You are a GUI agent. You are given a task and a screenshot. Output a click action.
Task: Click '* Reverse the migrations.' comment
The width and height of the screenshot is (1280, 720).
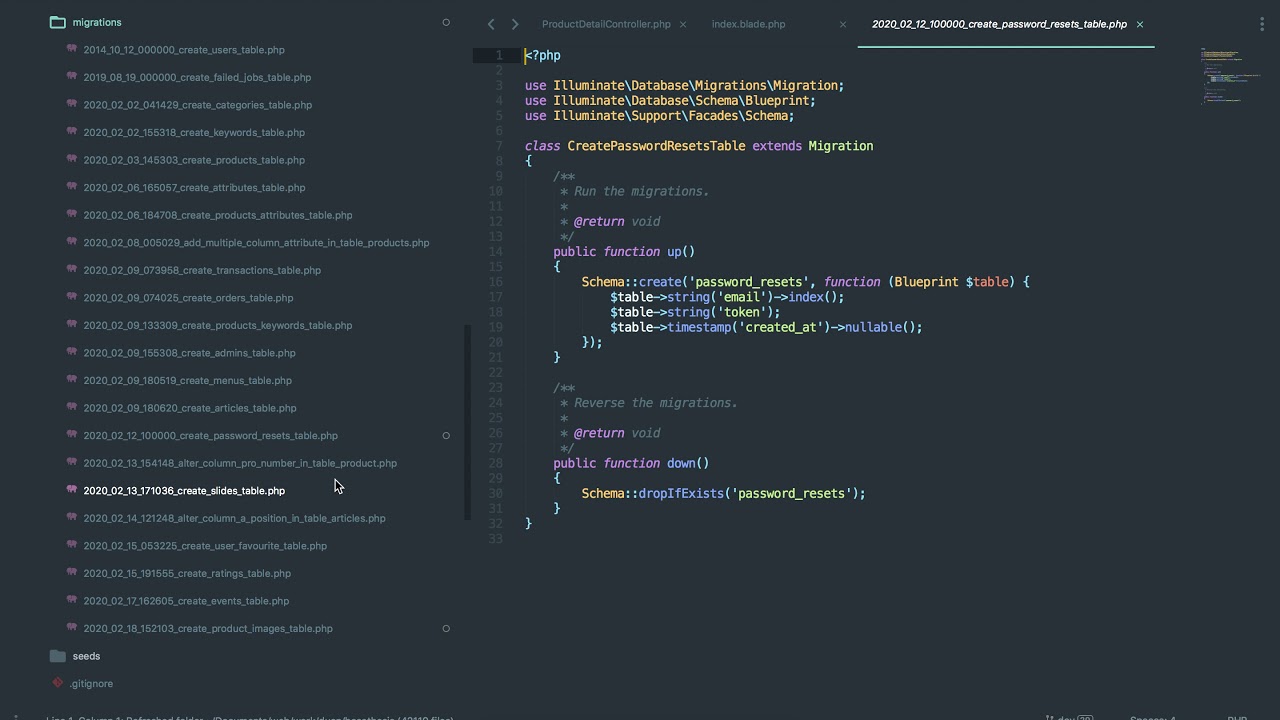point(649,403)
